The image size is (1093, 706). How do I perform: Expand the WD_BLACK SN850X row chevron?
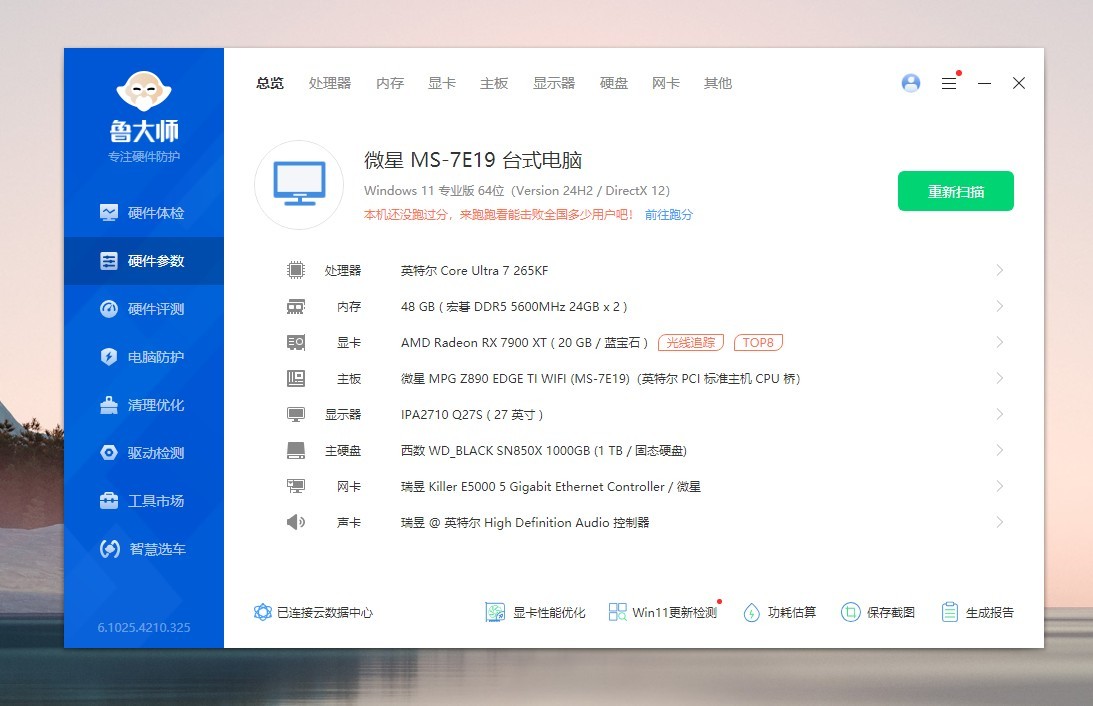pyautogui.click(x=1000, y=450)
